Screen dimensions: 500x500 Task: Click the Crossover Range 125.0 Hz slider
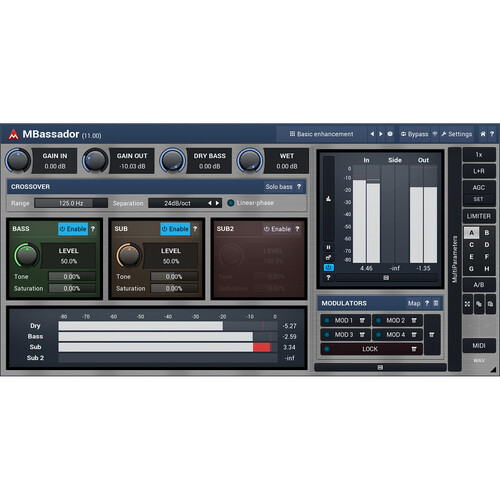[x=71, y=203]
